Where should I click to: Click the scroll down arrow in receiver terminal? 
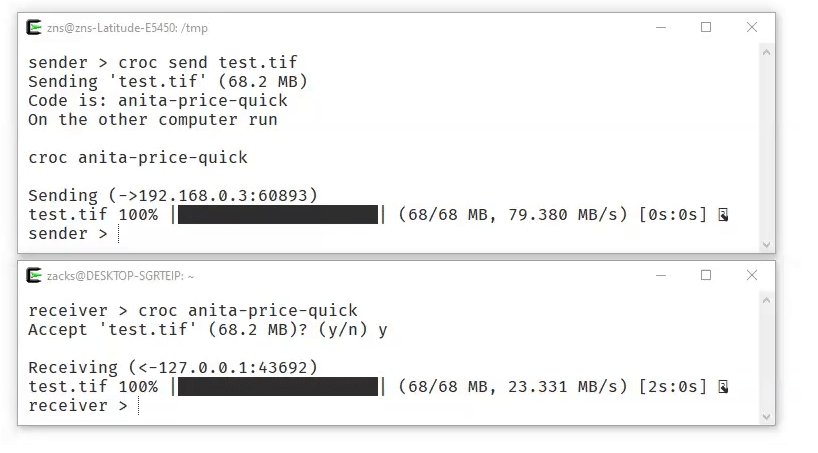766,416
